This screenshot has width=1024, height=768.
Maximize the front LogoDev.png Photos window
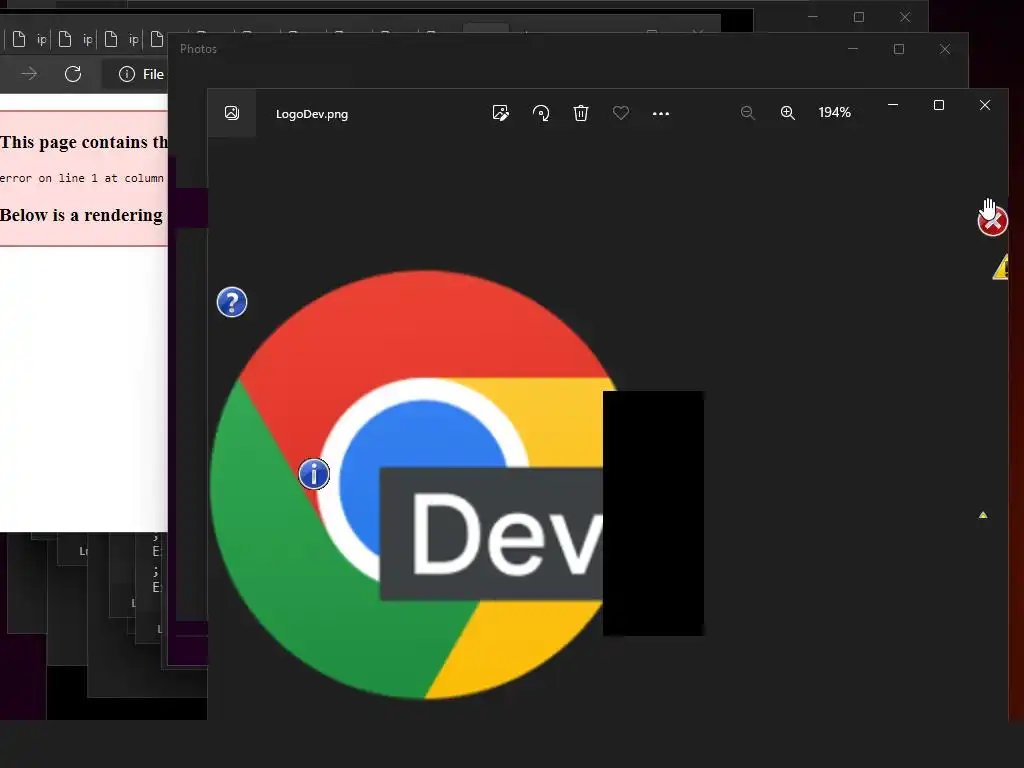click(938, 105)
